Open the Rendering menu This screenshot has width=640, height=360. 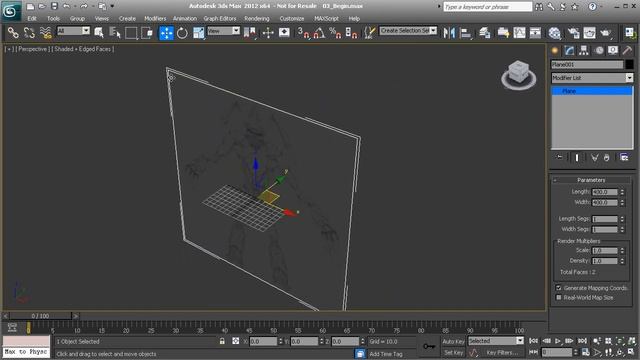(257, 18)
